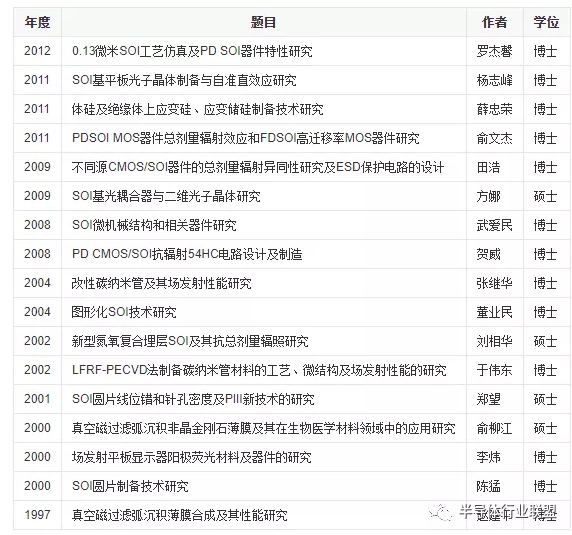572x535 pixels.
Task: Click author name 杨志峰
Action: point(494,80)
